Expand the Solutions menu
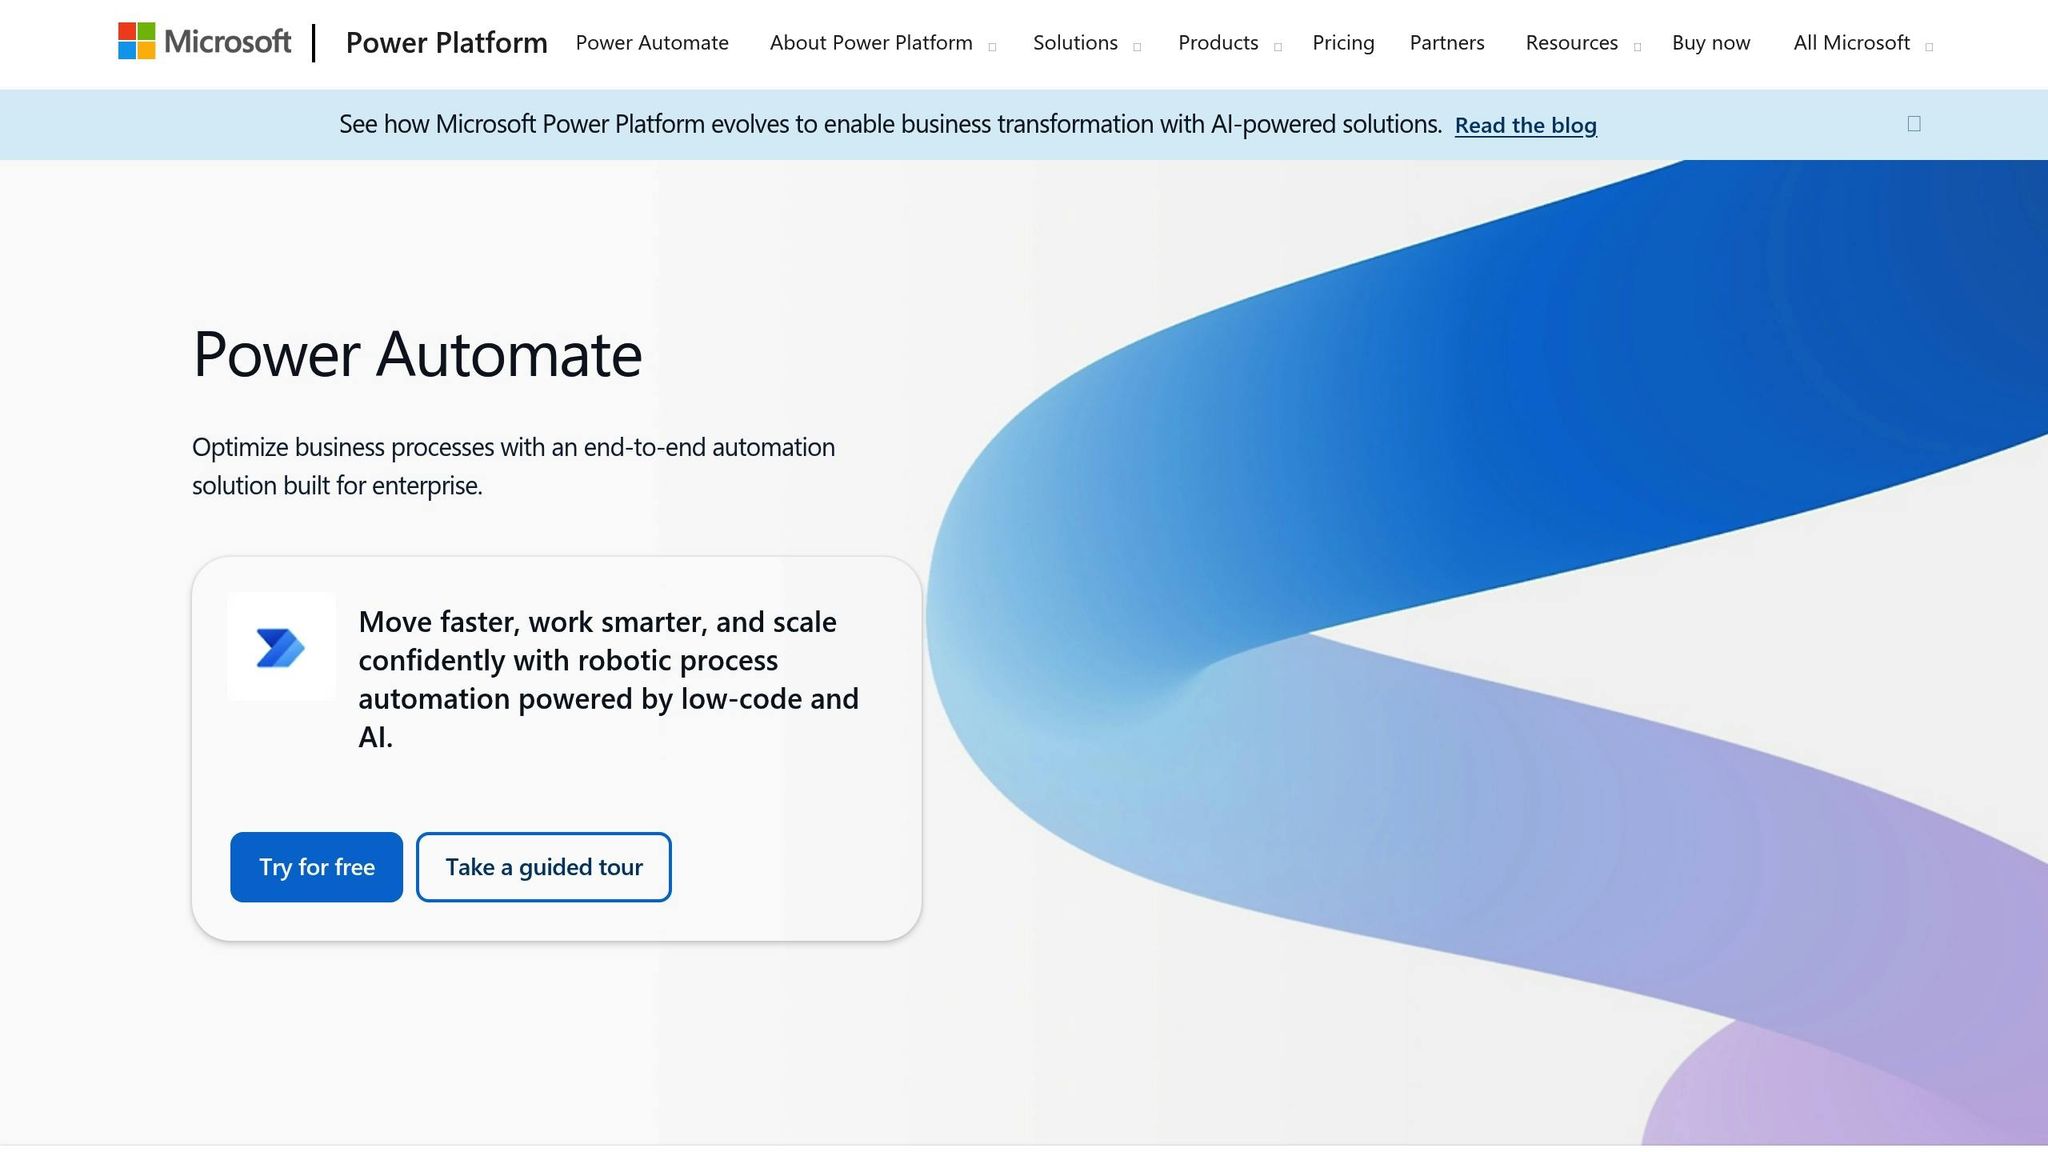The width and height of the screenshot is (2048, 1152). click(1075, 43)
